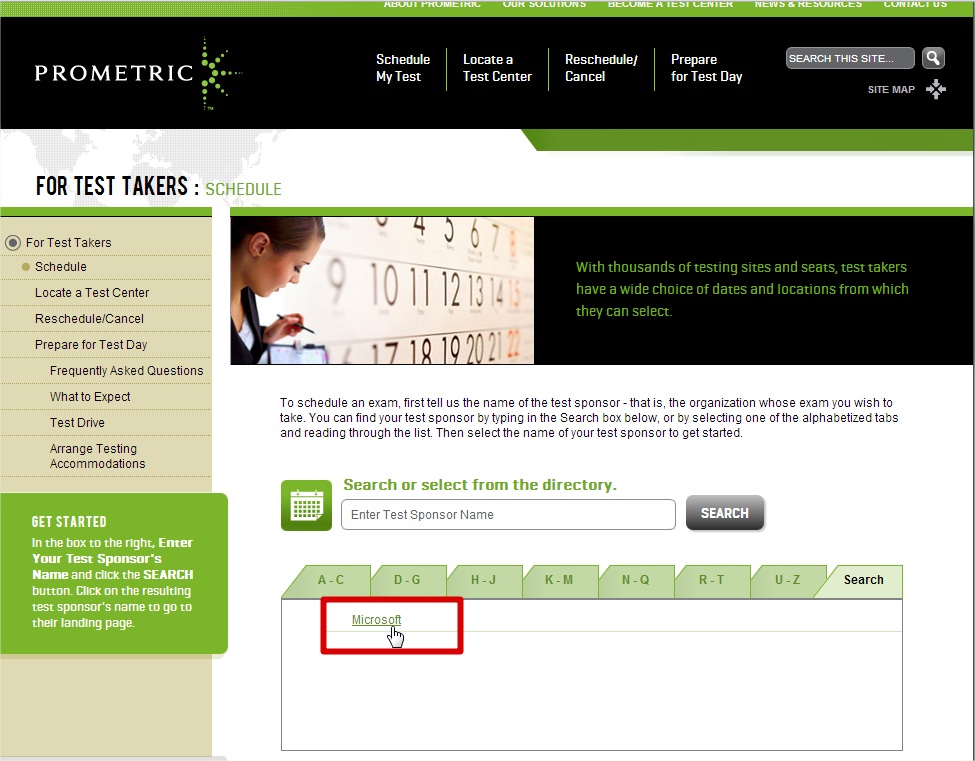Open the A - C directory tab

click(x=331, y=580)
